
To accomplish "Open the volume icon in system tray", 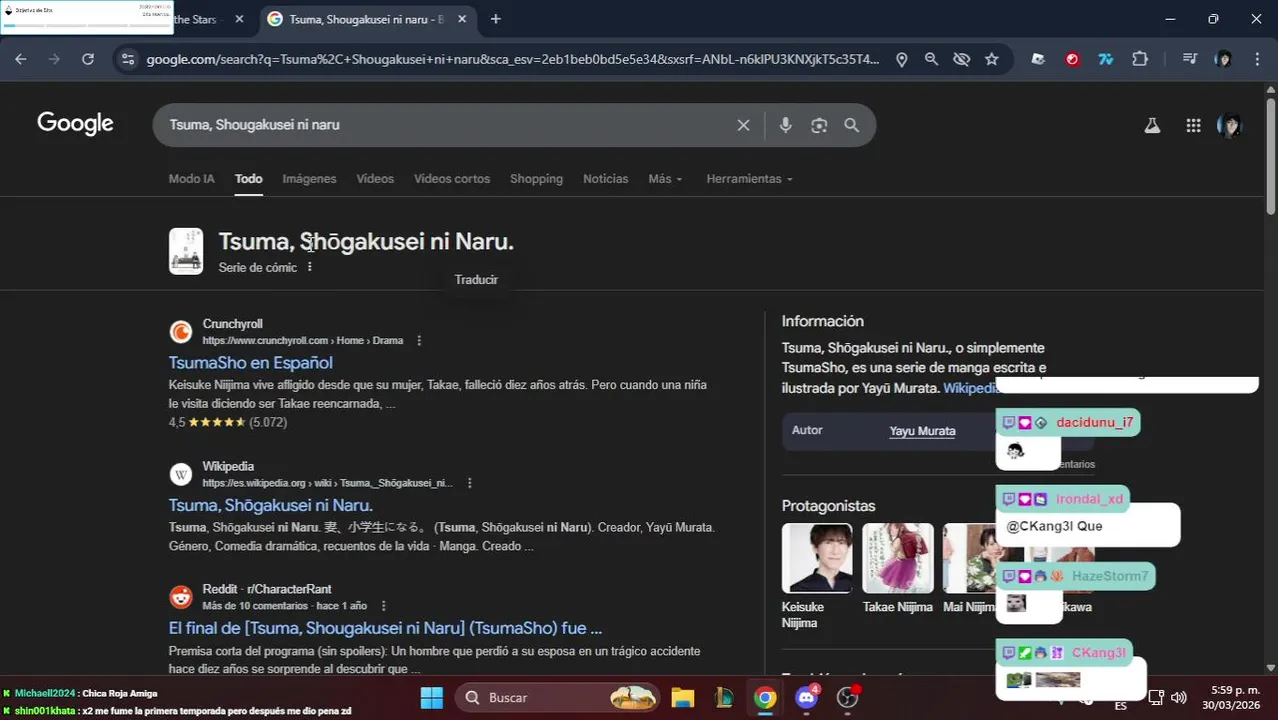I will [x=1178, y=697].
